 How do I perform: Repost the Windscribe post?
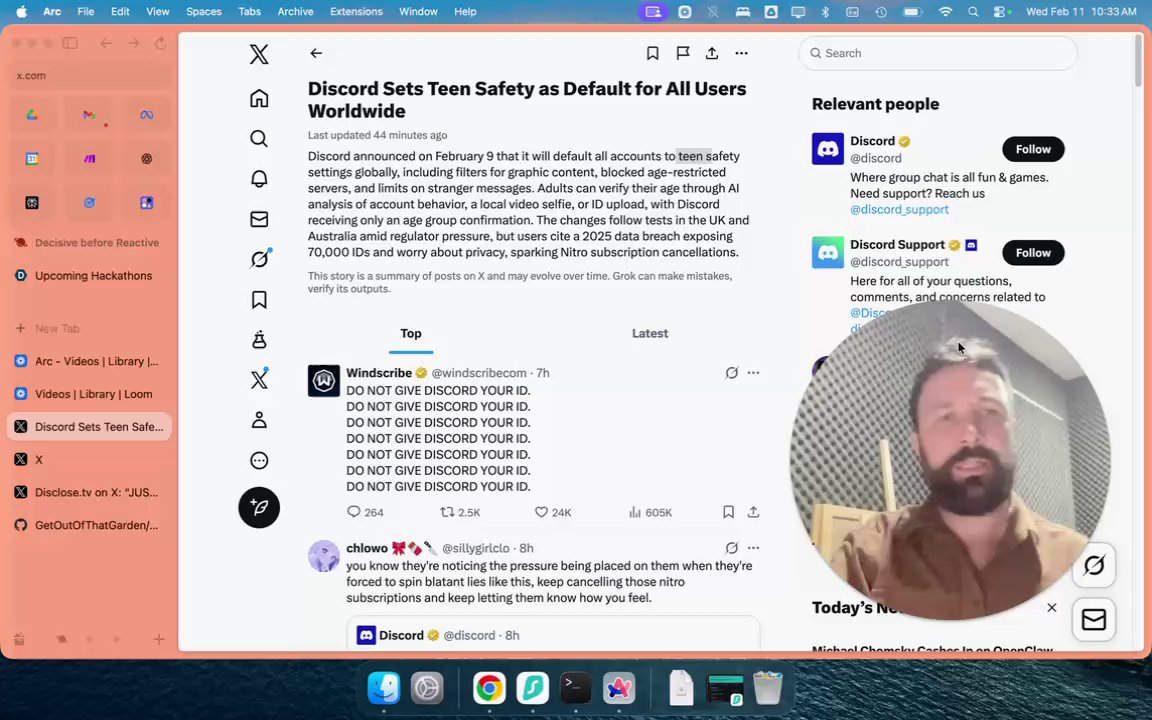click(460, 512)
